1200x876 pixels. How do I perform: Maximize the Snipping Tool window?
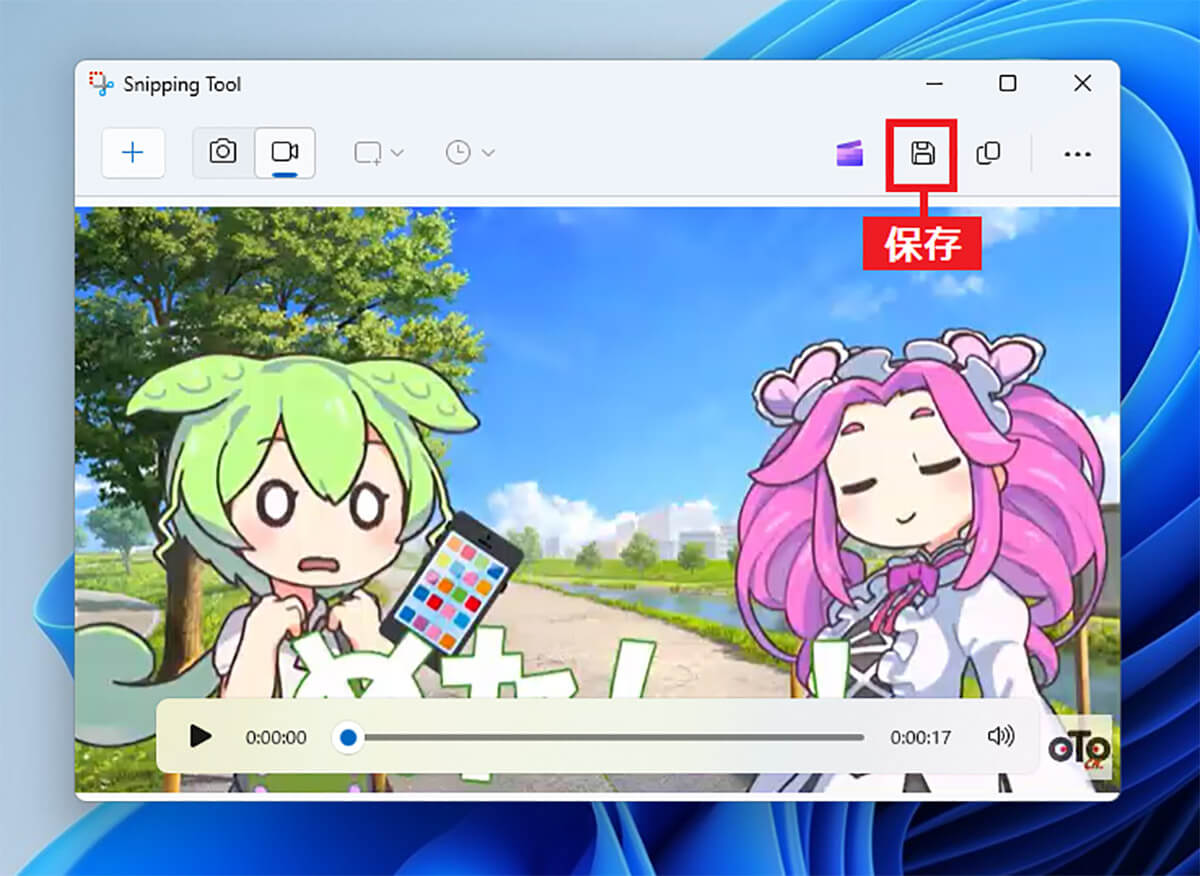(1008, 84)
